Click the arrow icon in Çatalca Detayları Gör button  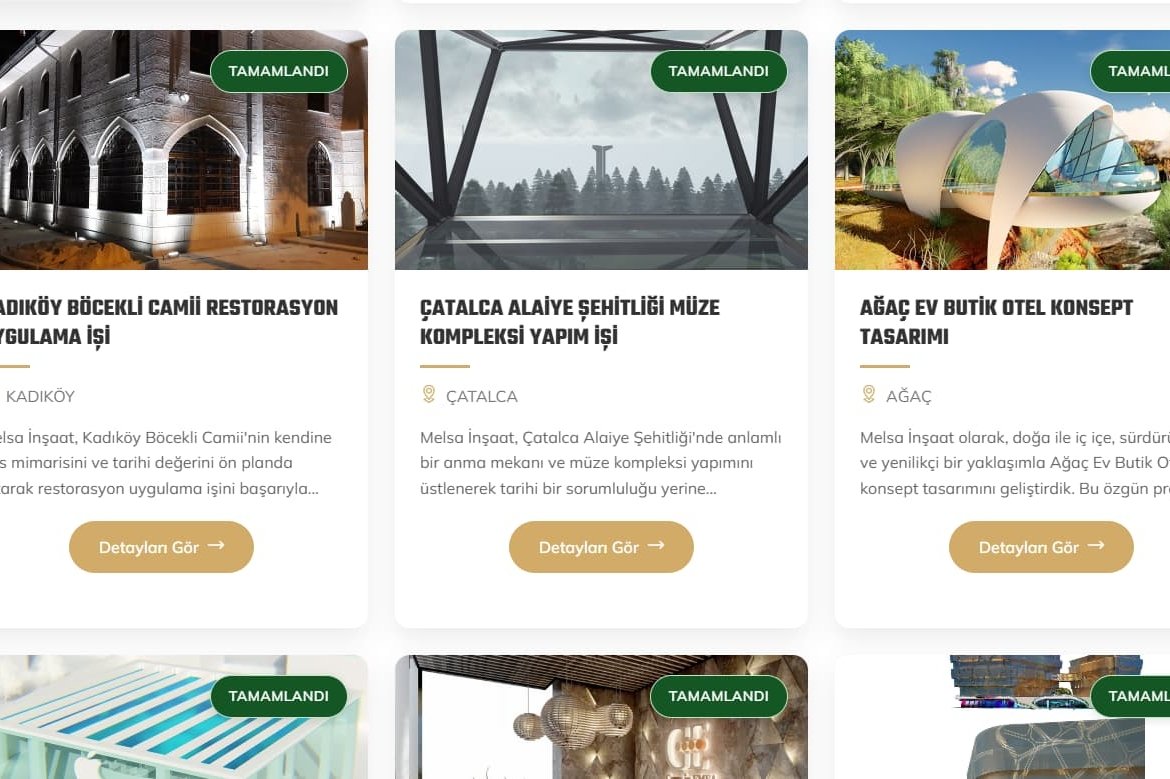coord(656,545)
